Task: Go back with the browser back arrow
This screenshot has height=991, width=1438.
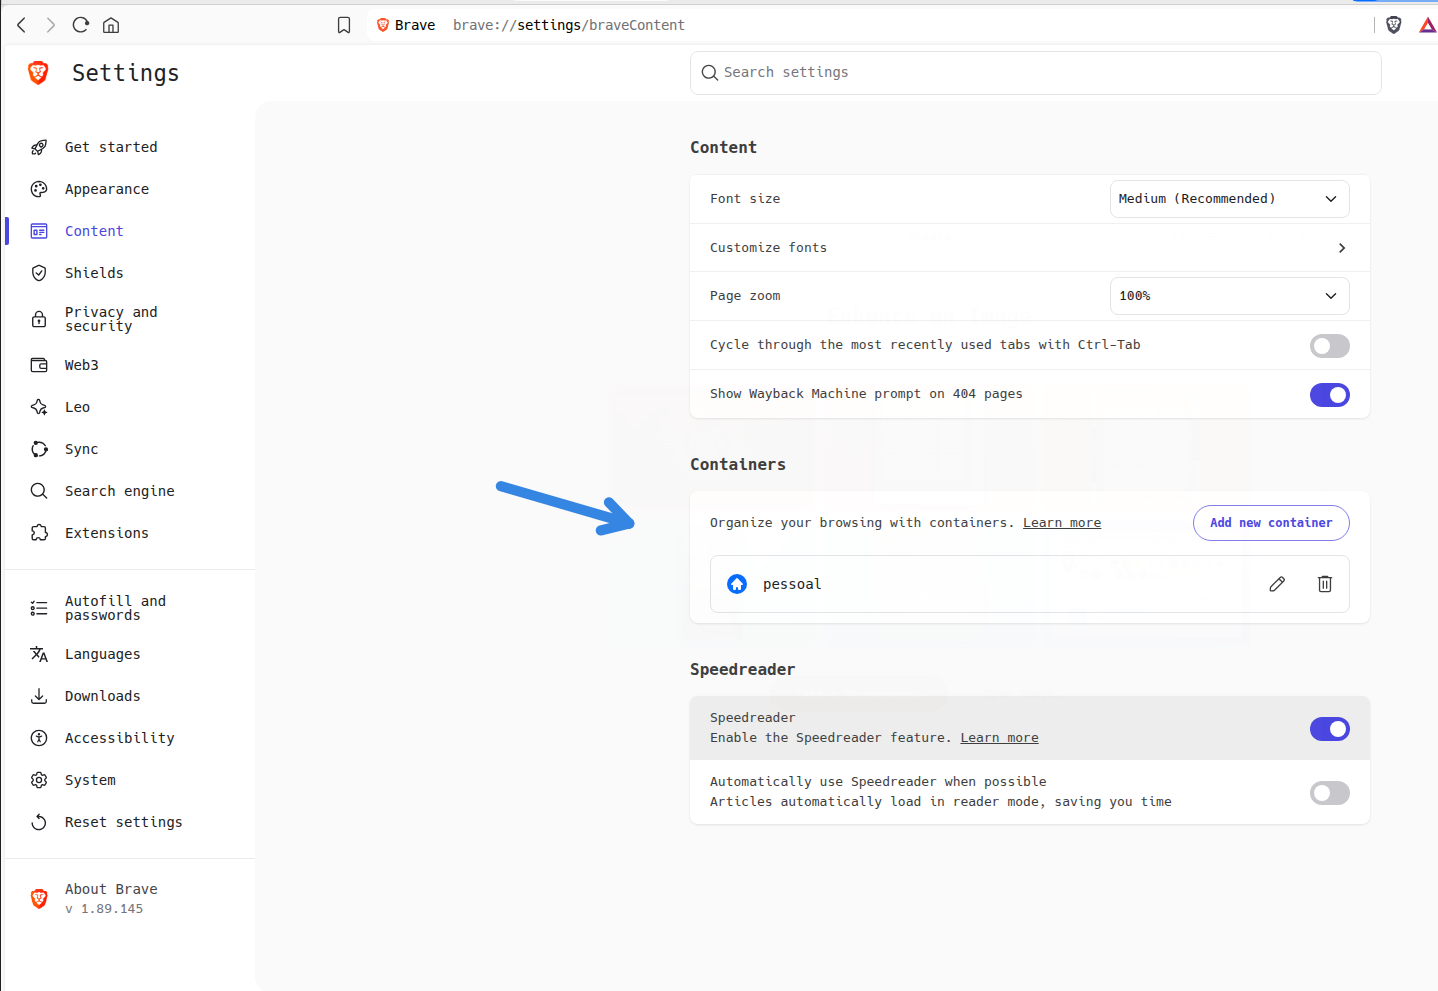Action: 21,25
